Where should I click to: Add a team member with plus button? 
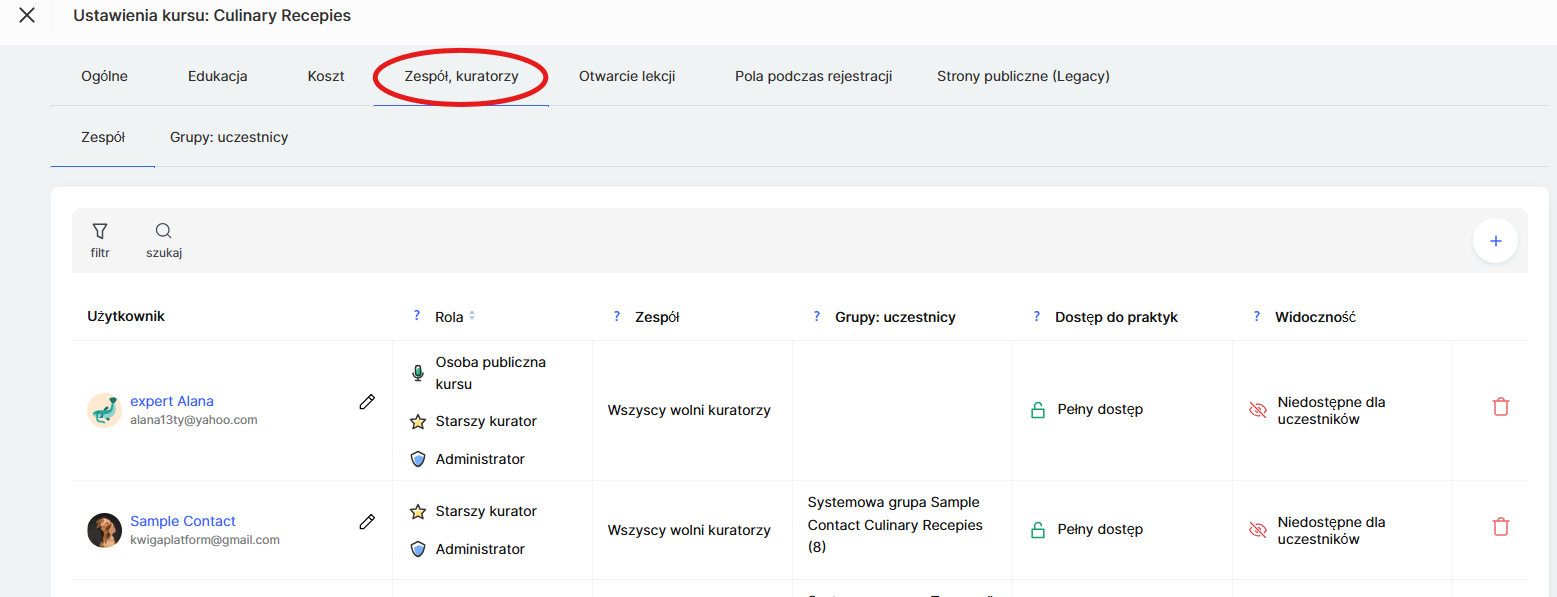1495,241
